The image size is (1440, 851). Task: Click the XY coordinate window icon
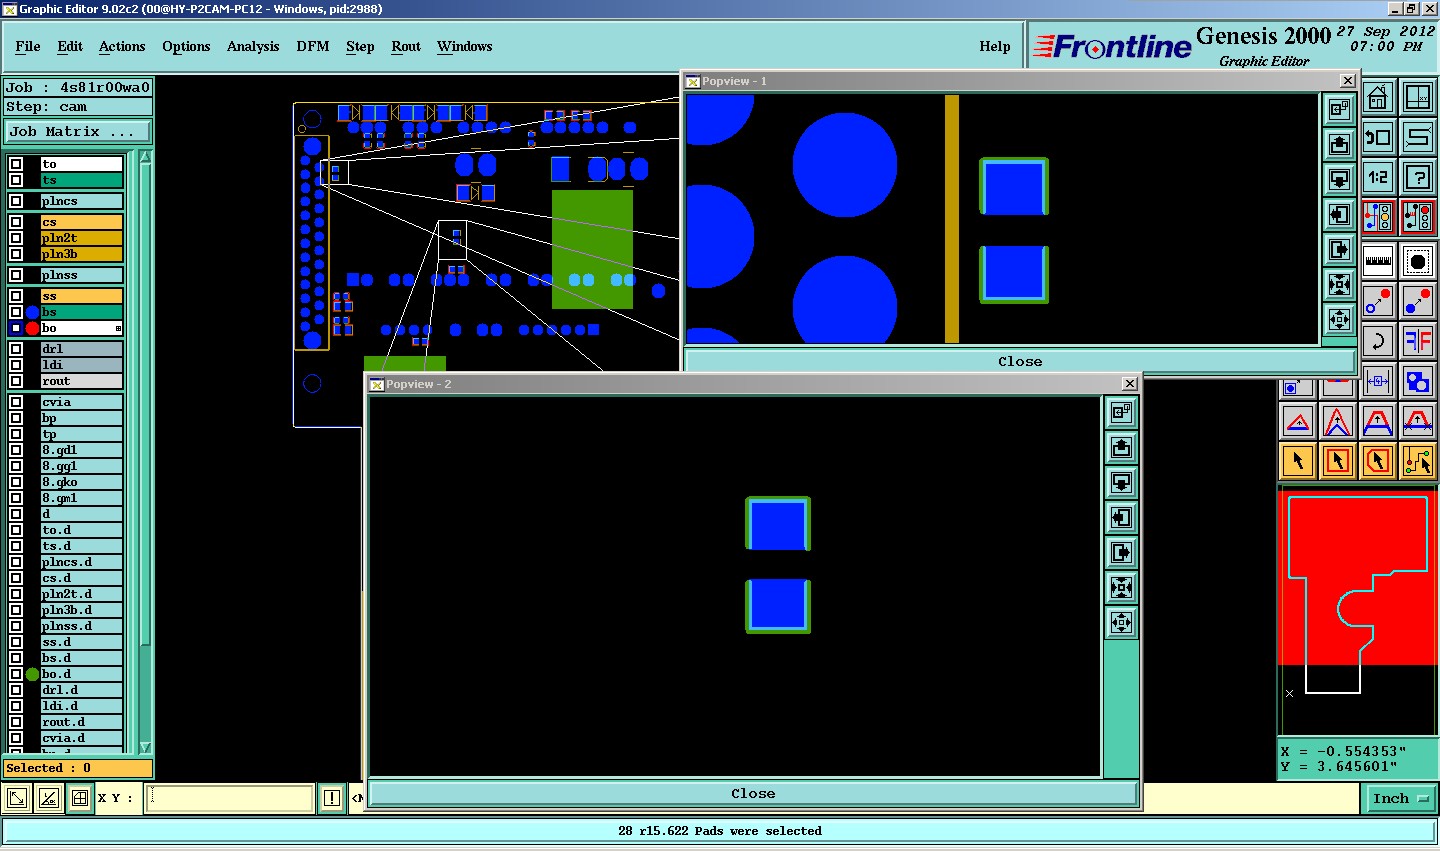[x=1418, y=98]
